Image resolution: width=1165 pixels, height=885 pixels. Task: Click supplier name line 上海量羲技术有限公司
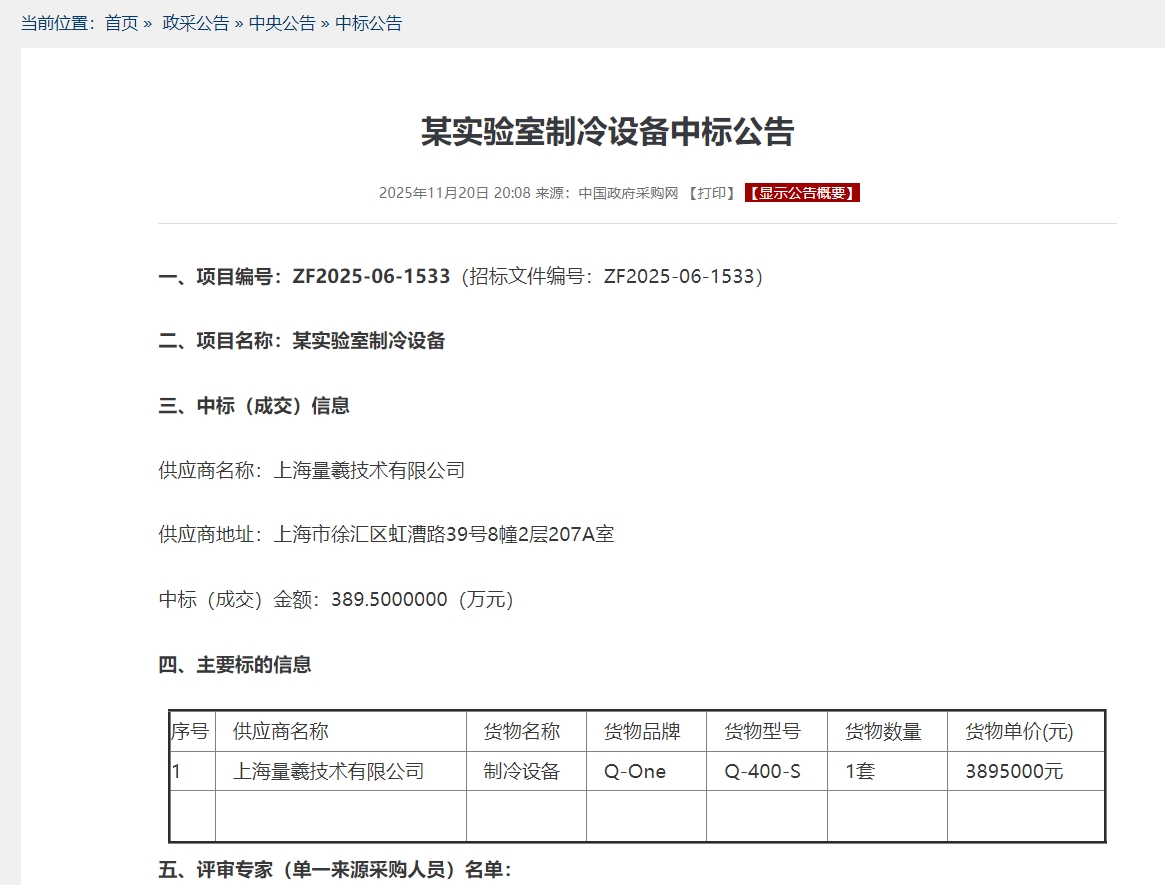[311, 470]
